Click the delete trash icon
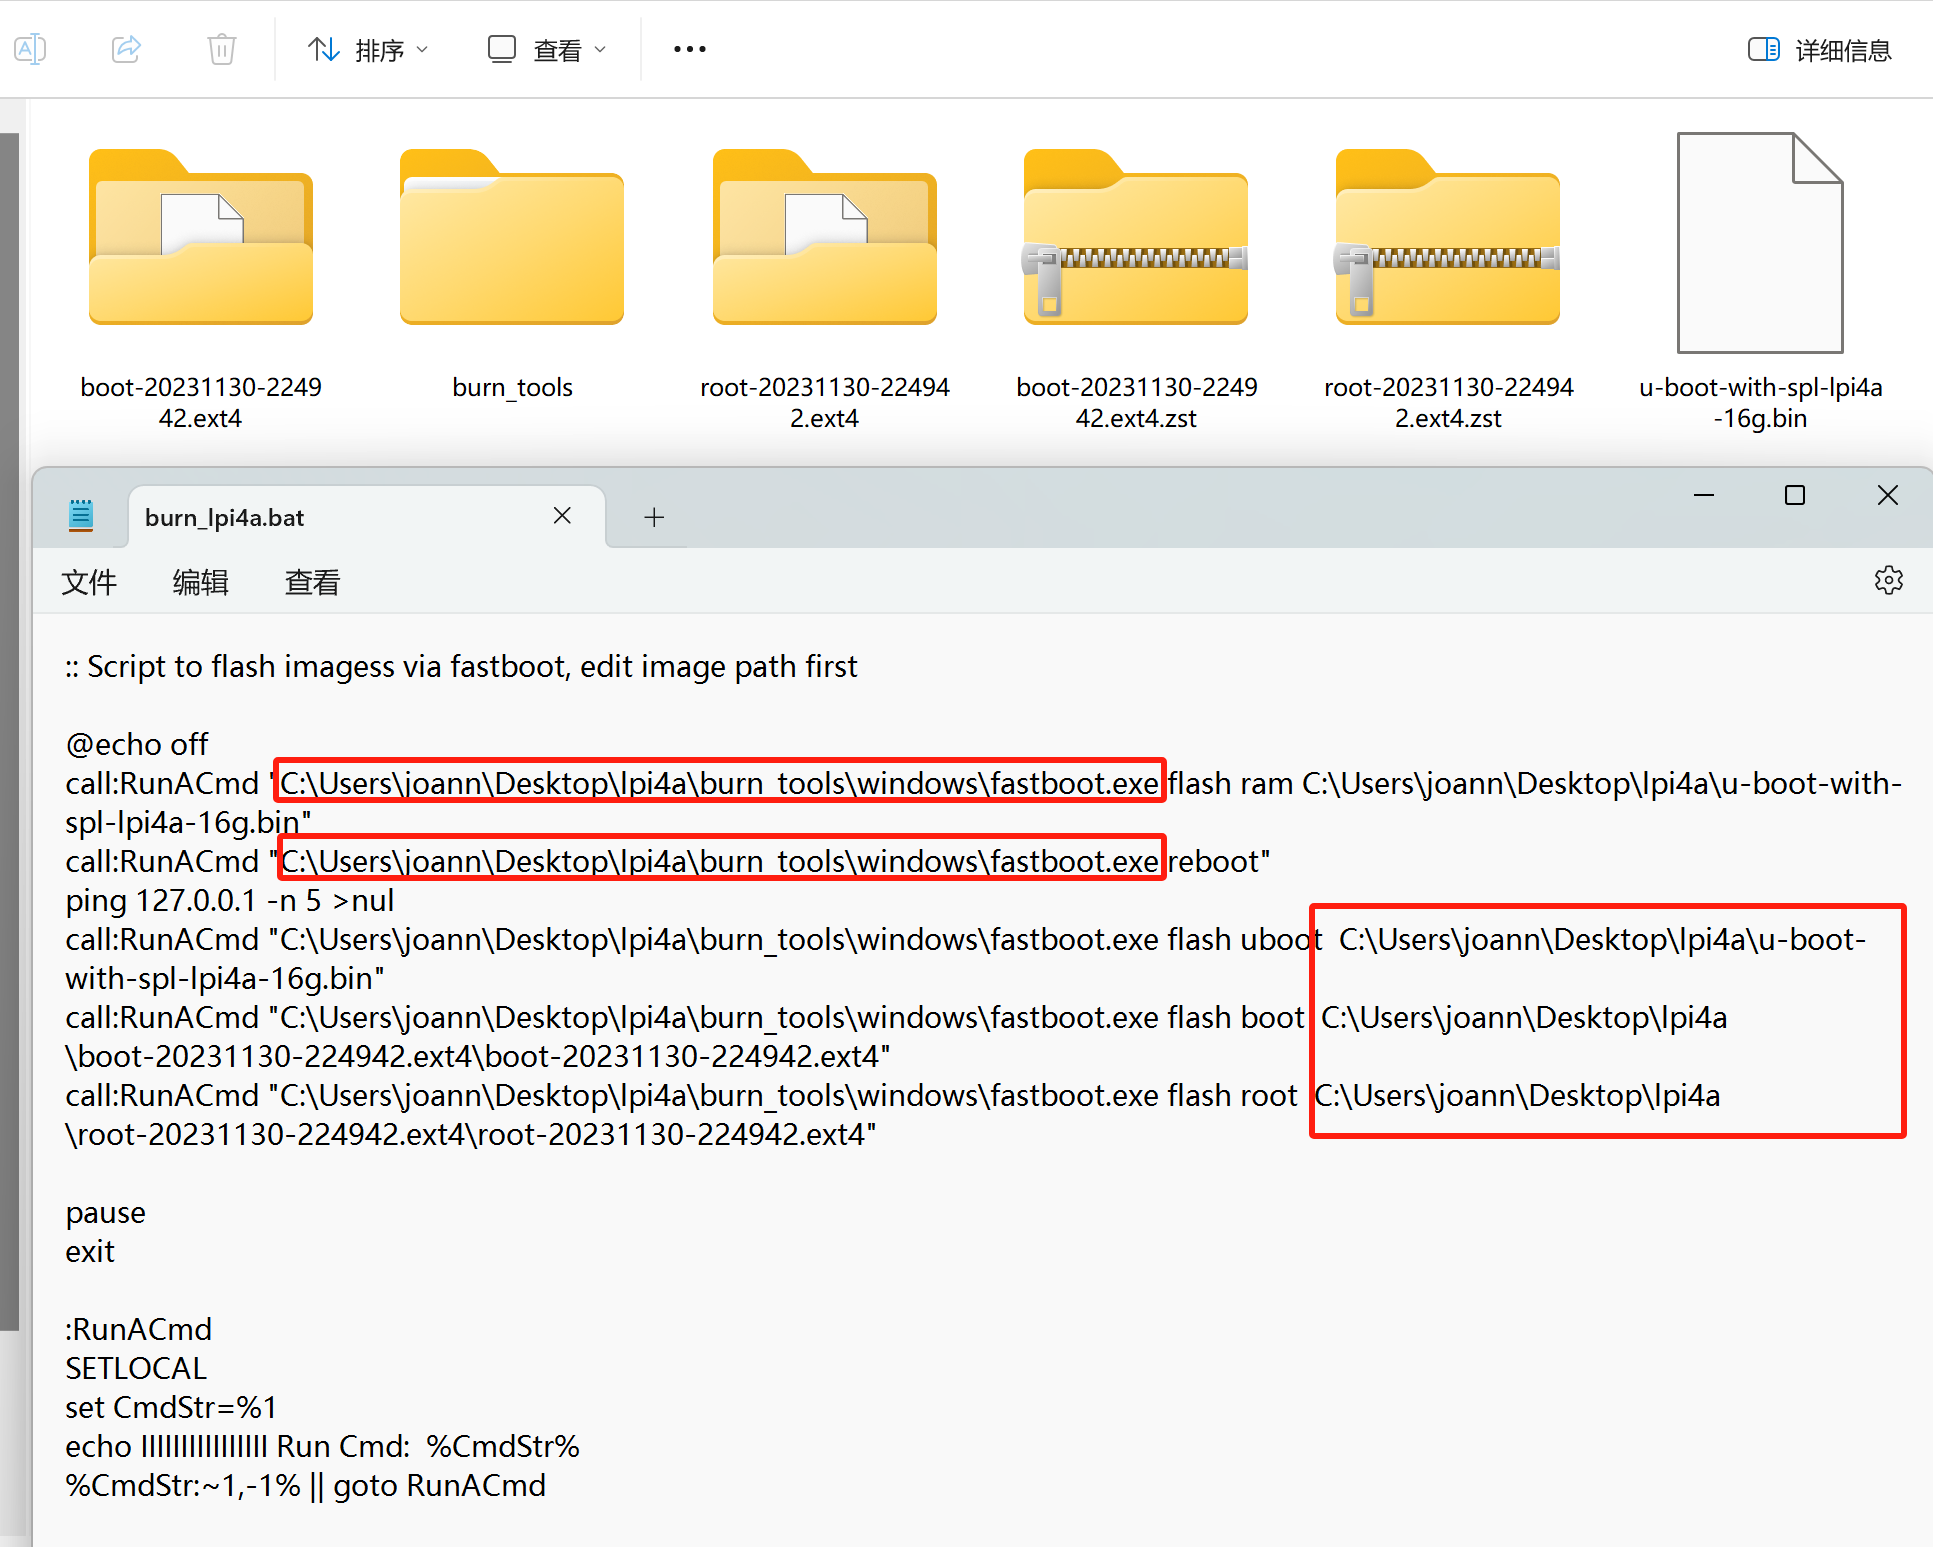The image size is (1933, 1547). click(x=221, y=49)
